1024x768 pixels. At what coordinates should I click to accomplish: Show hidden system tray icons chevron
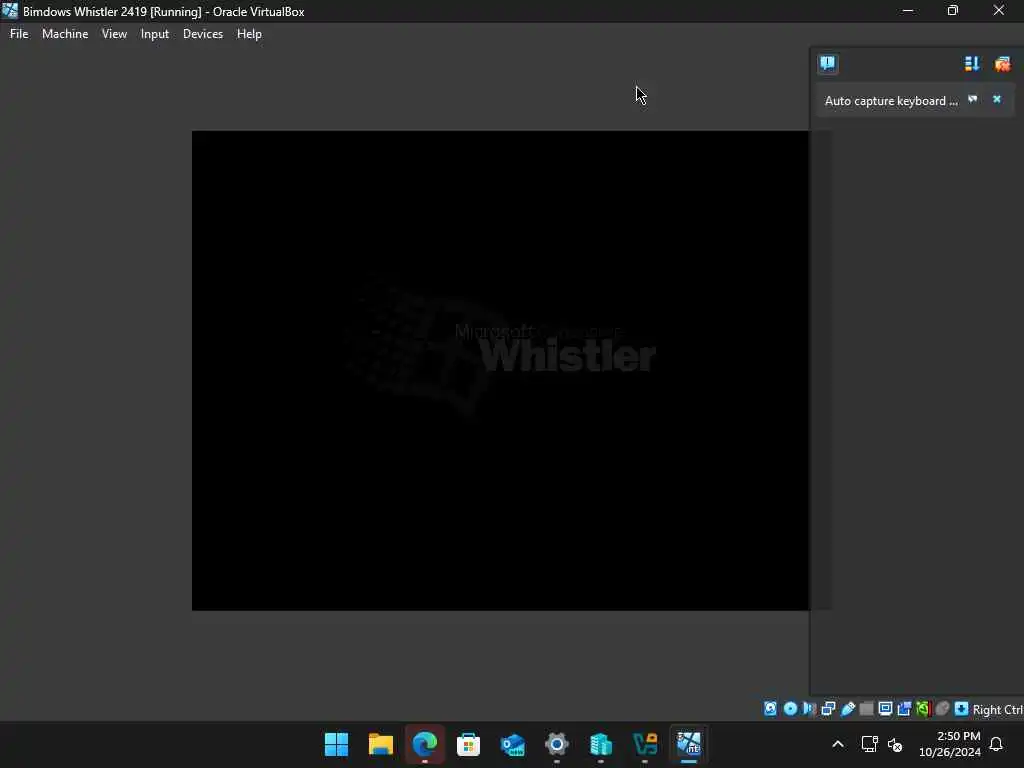click(x=838, y=744)
